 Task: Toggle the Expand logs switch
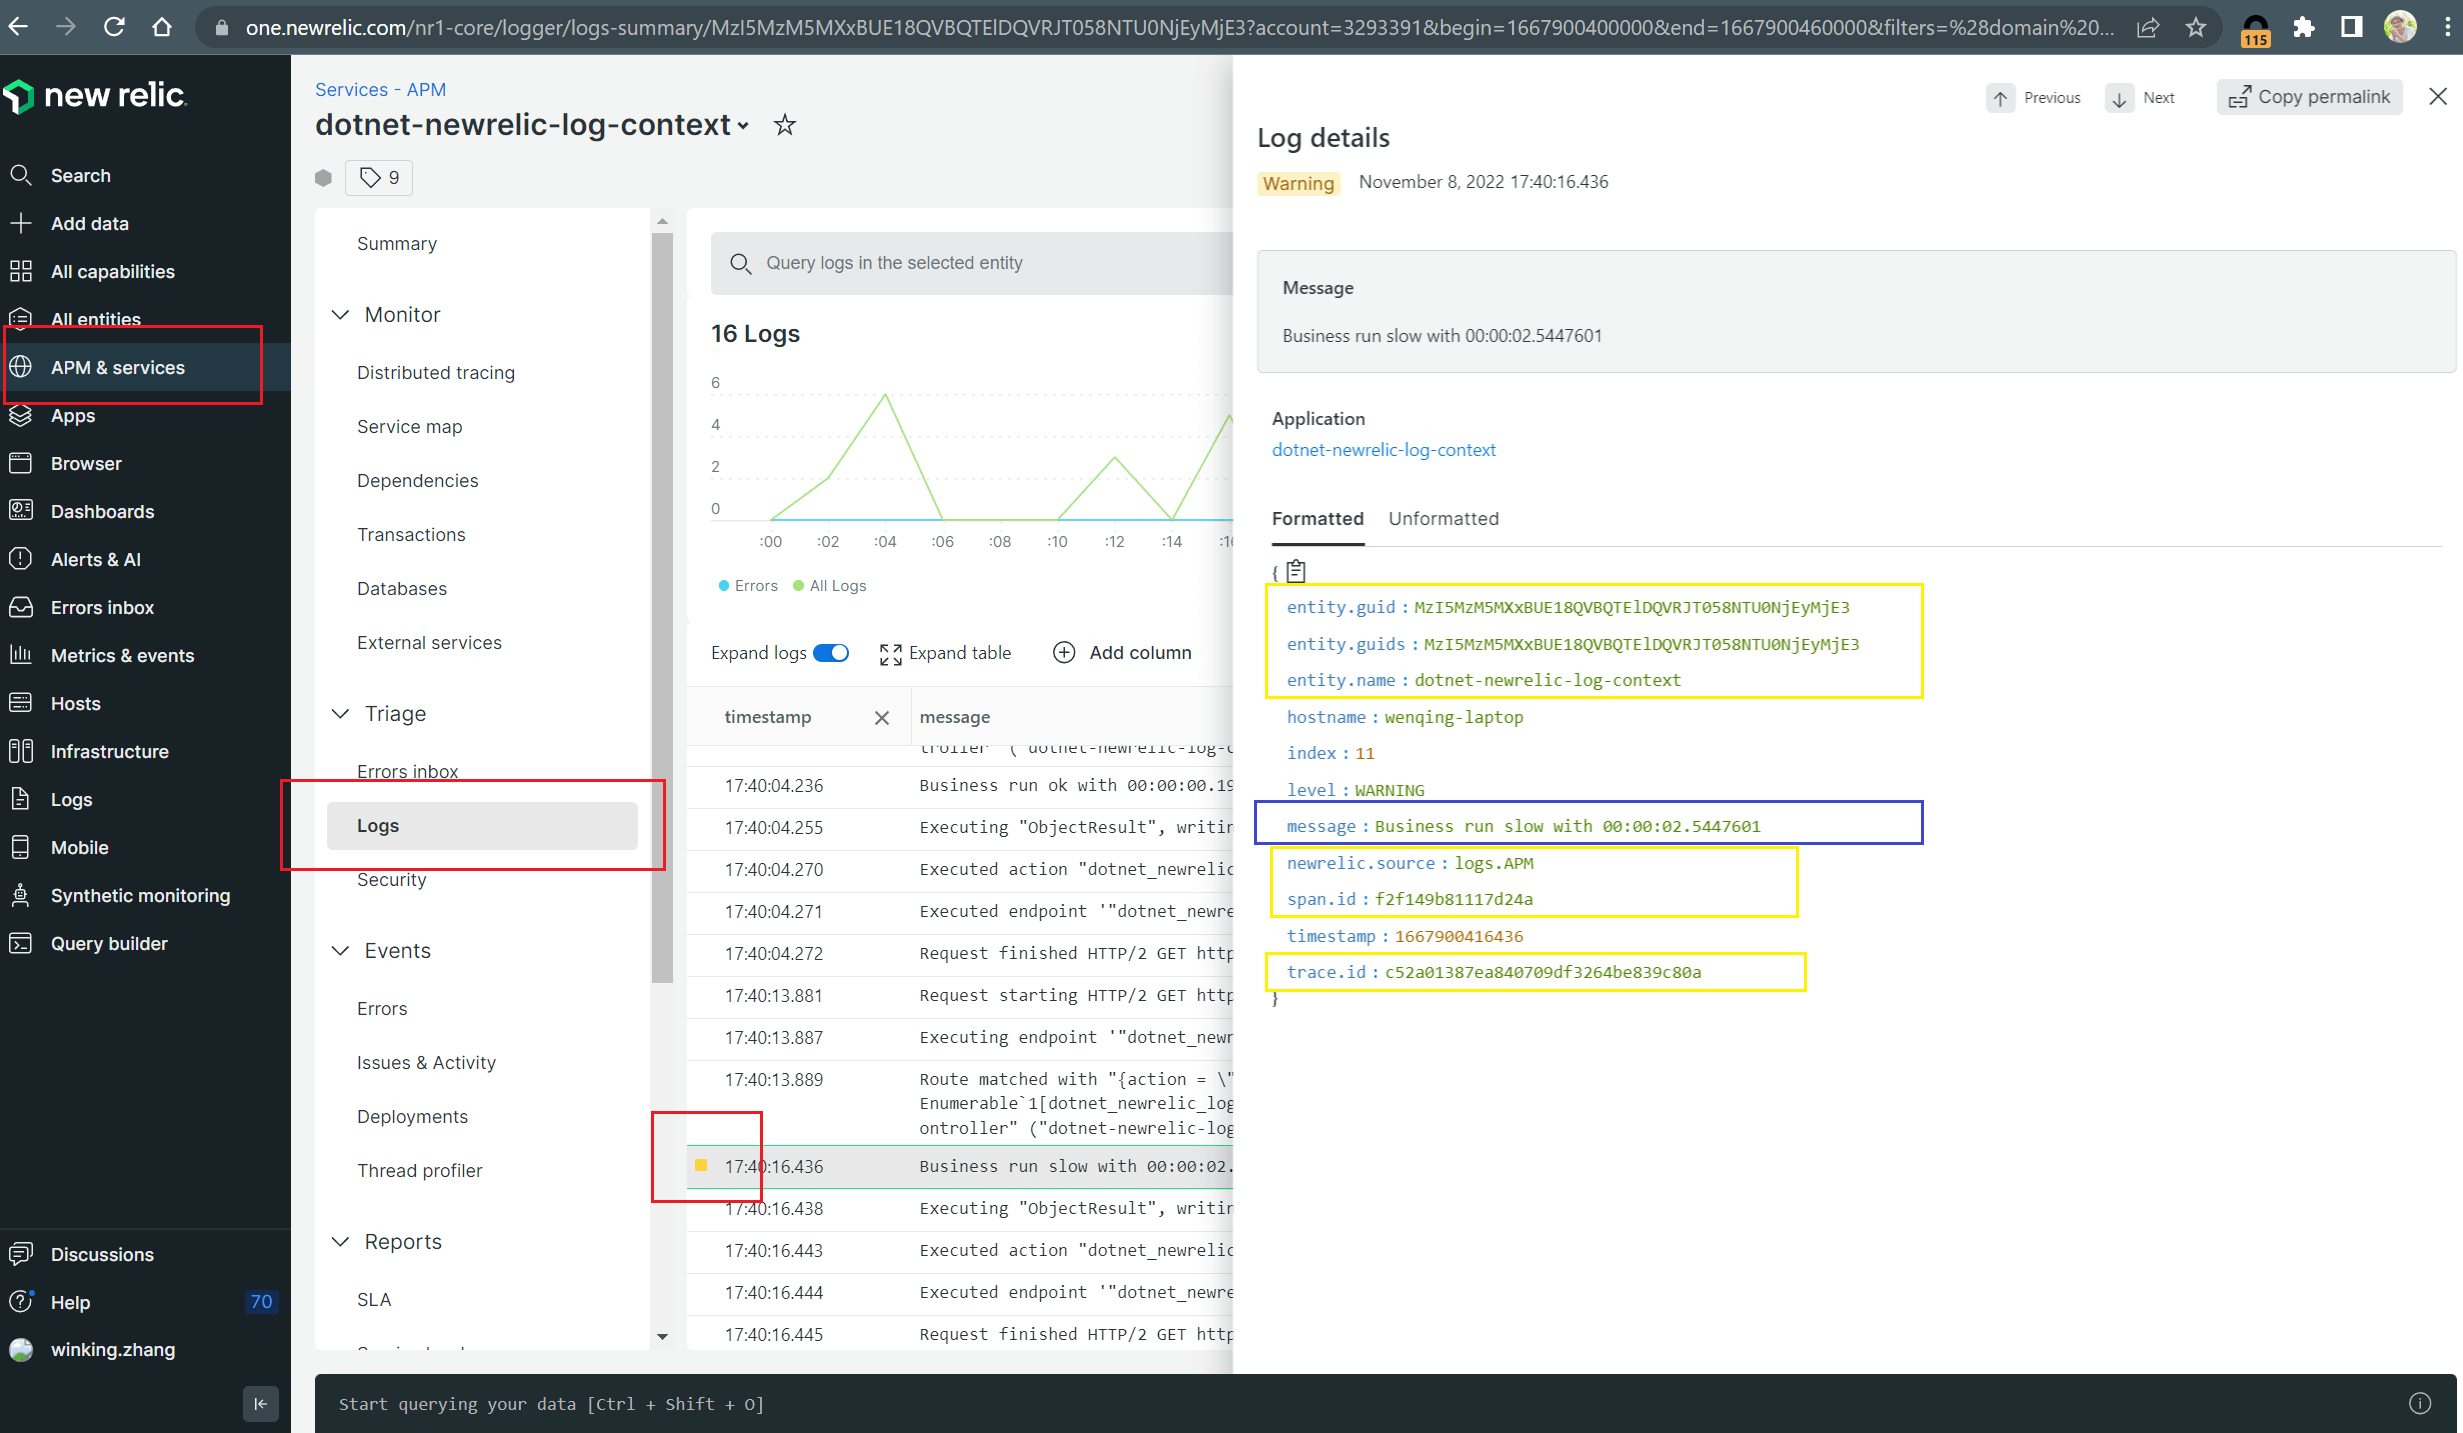[831, 653]
